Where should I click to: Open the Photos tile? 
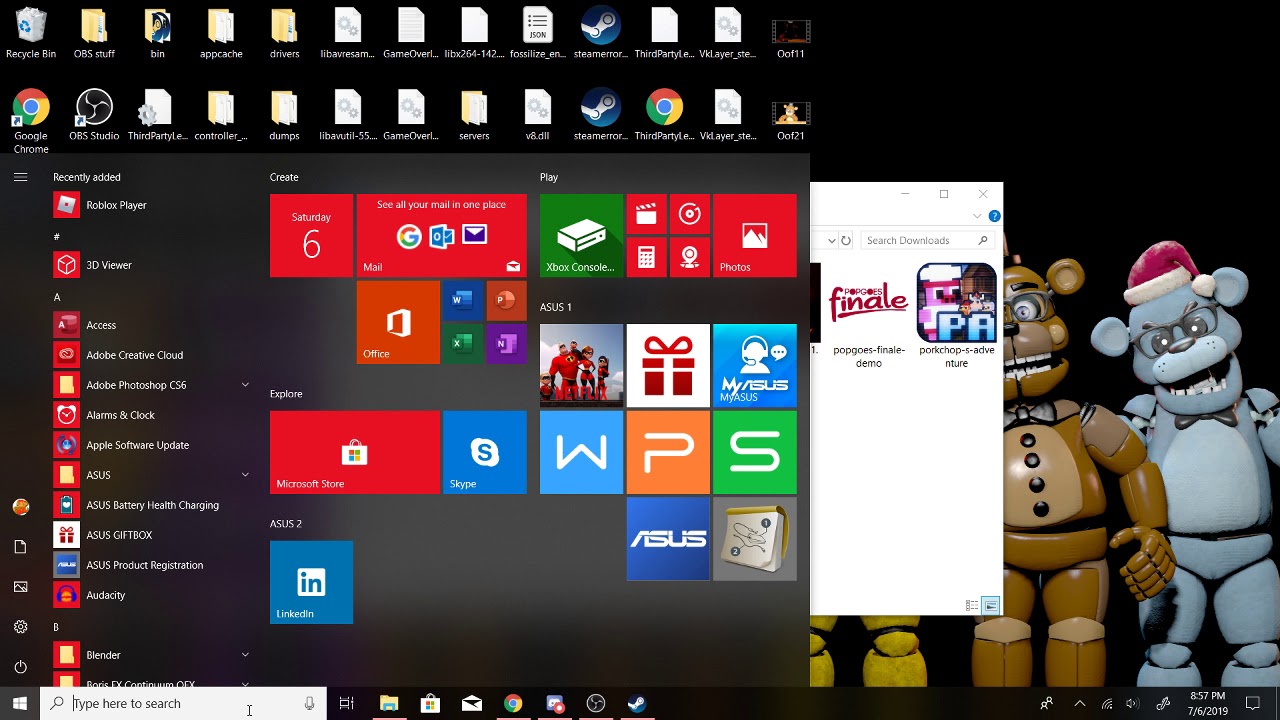[755, 235]
